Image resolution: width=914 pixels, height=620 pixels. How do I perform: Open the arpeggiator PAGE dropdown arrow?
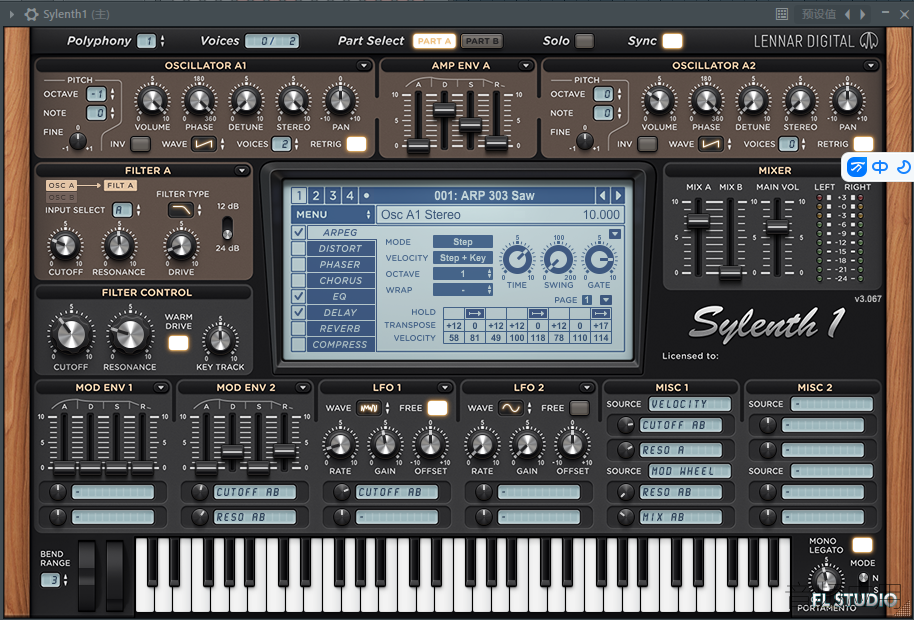pyautogui.click(x=606, y=300)
